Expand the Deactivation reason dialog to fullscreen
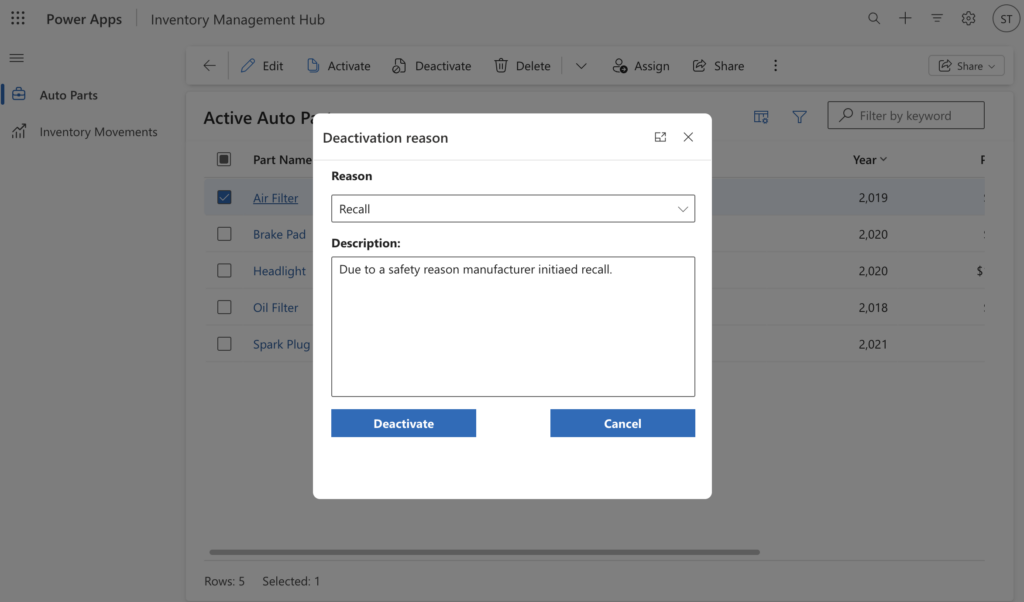The width and height of the screenshot is (1024, 602). tap(660, 138)
